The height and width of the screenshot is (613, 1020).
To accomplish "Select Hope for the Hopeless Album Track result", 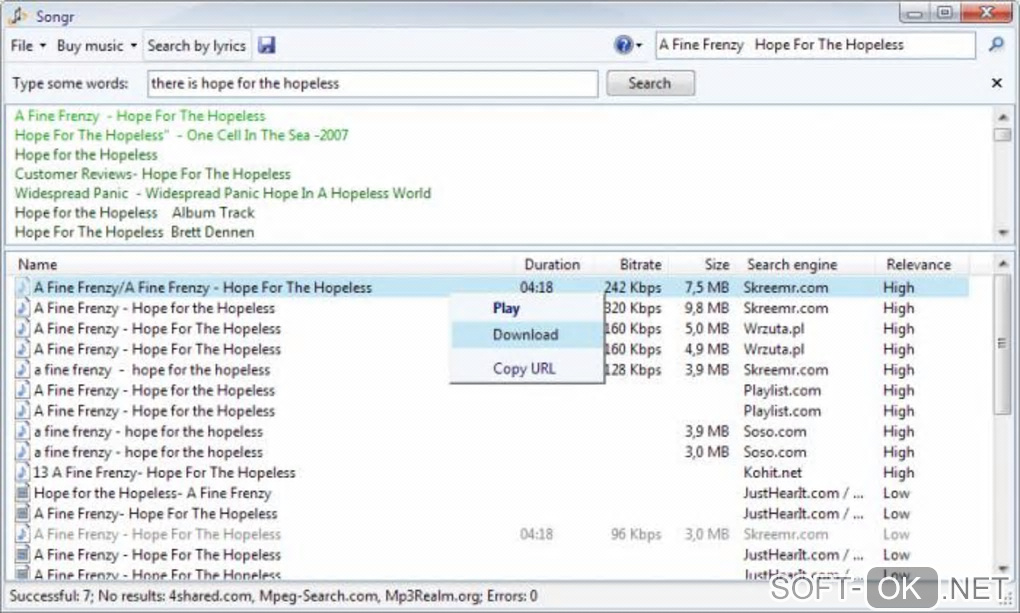I will (134, 213).
